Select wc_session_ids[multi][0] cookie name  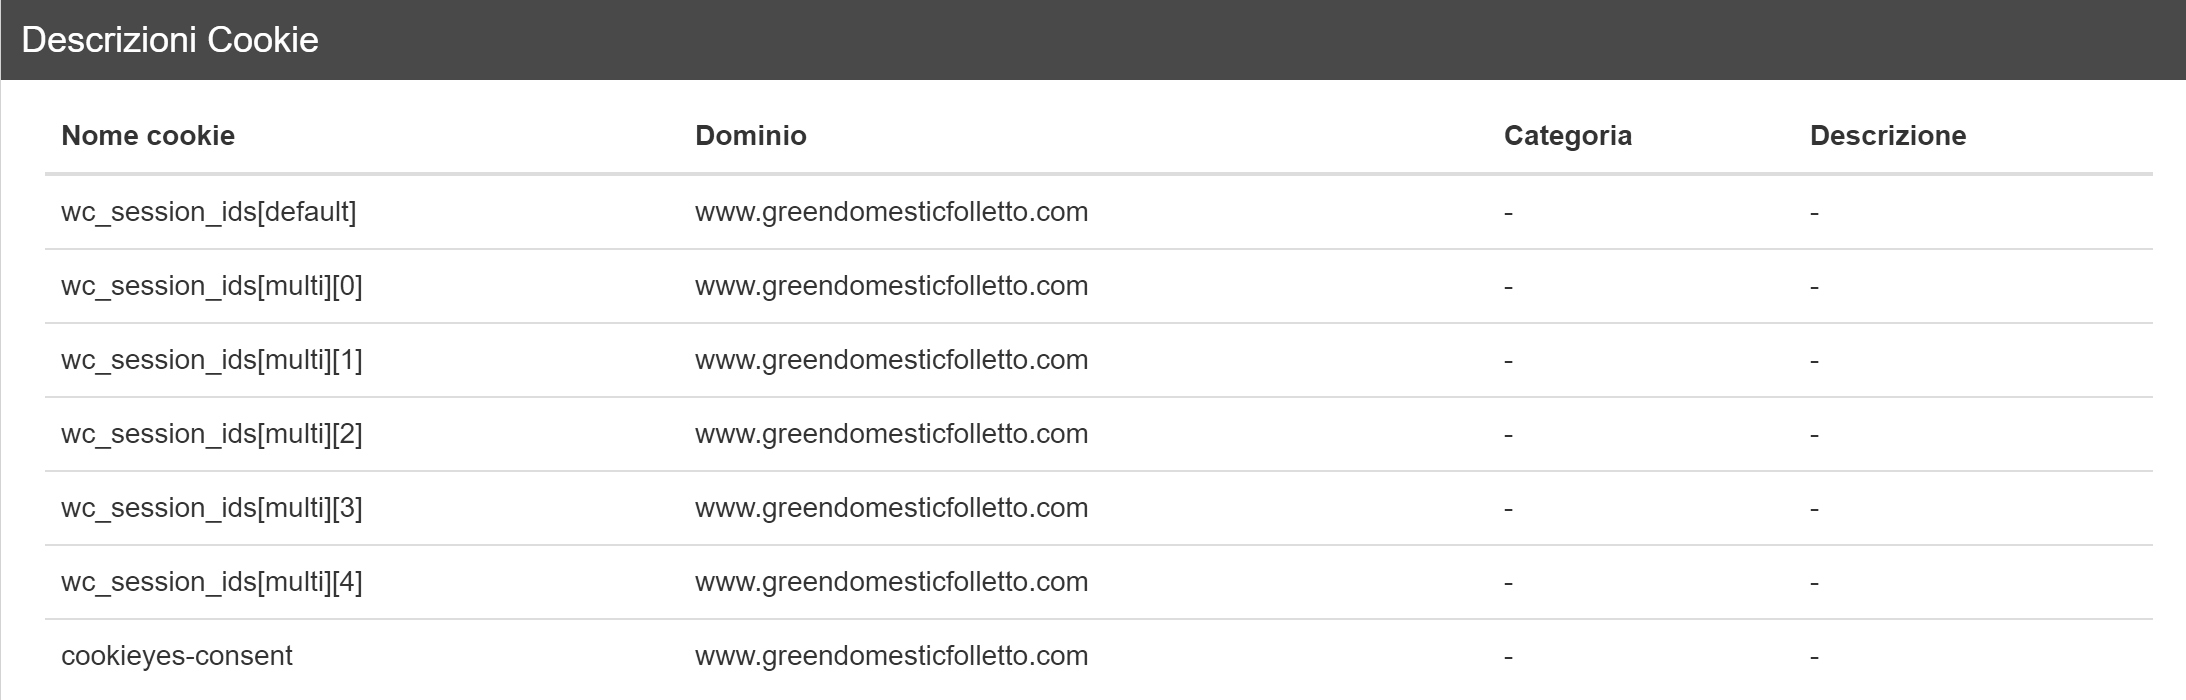pyautogui.click(x=212, y=286)
